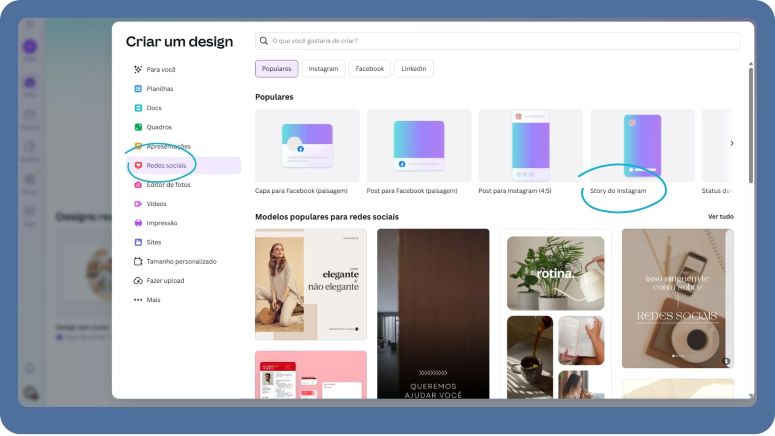Open the Redes Sociais coffee template

[678, 299]
